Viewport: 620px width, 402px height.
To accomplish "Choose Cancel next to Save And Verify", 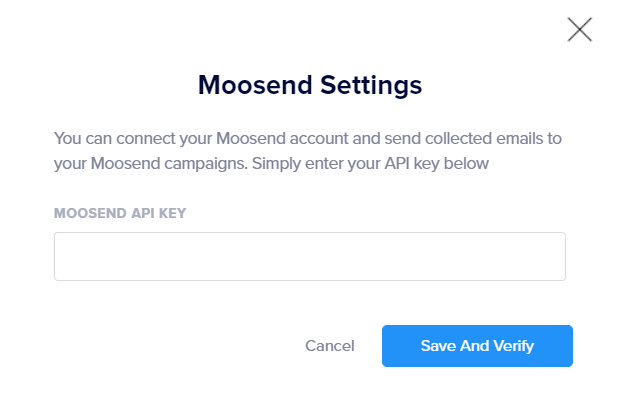I will (x=330, y=346).
